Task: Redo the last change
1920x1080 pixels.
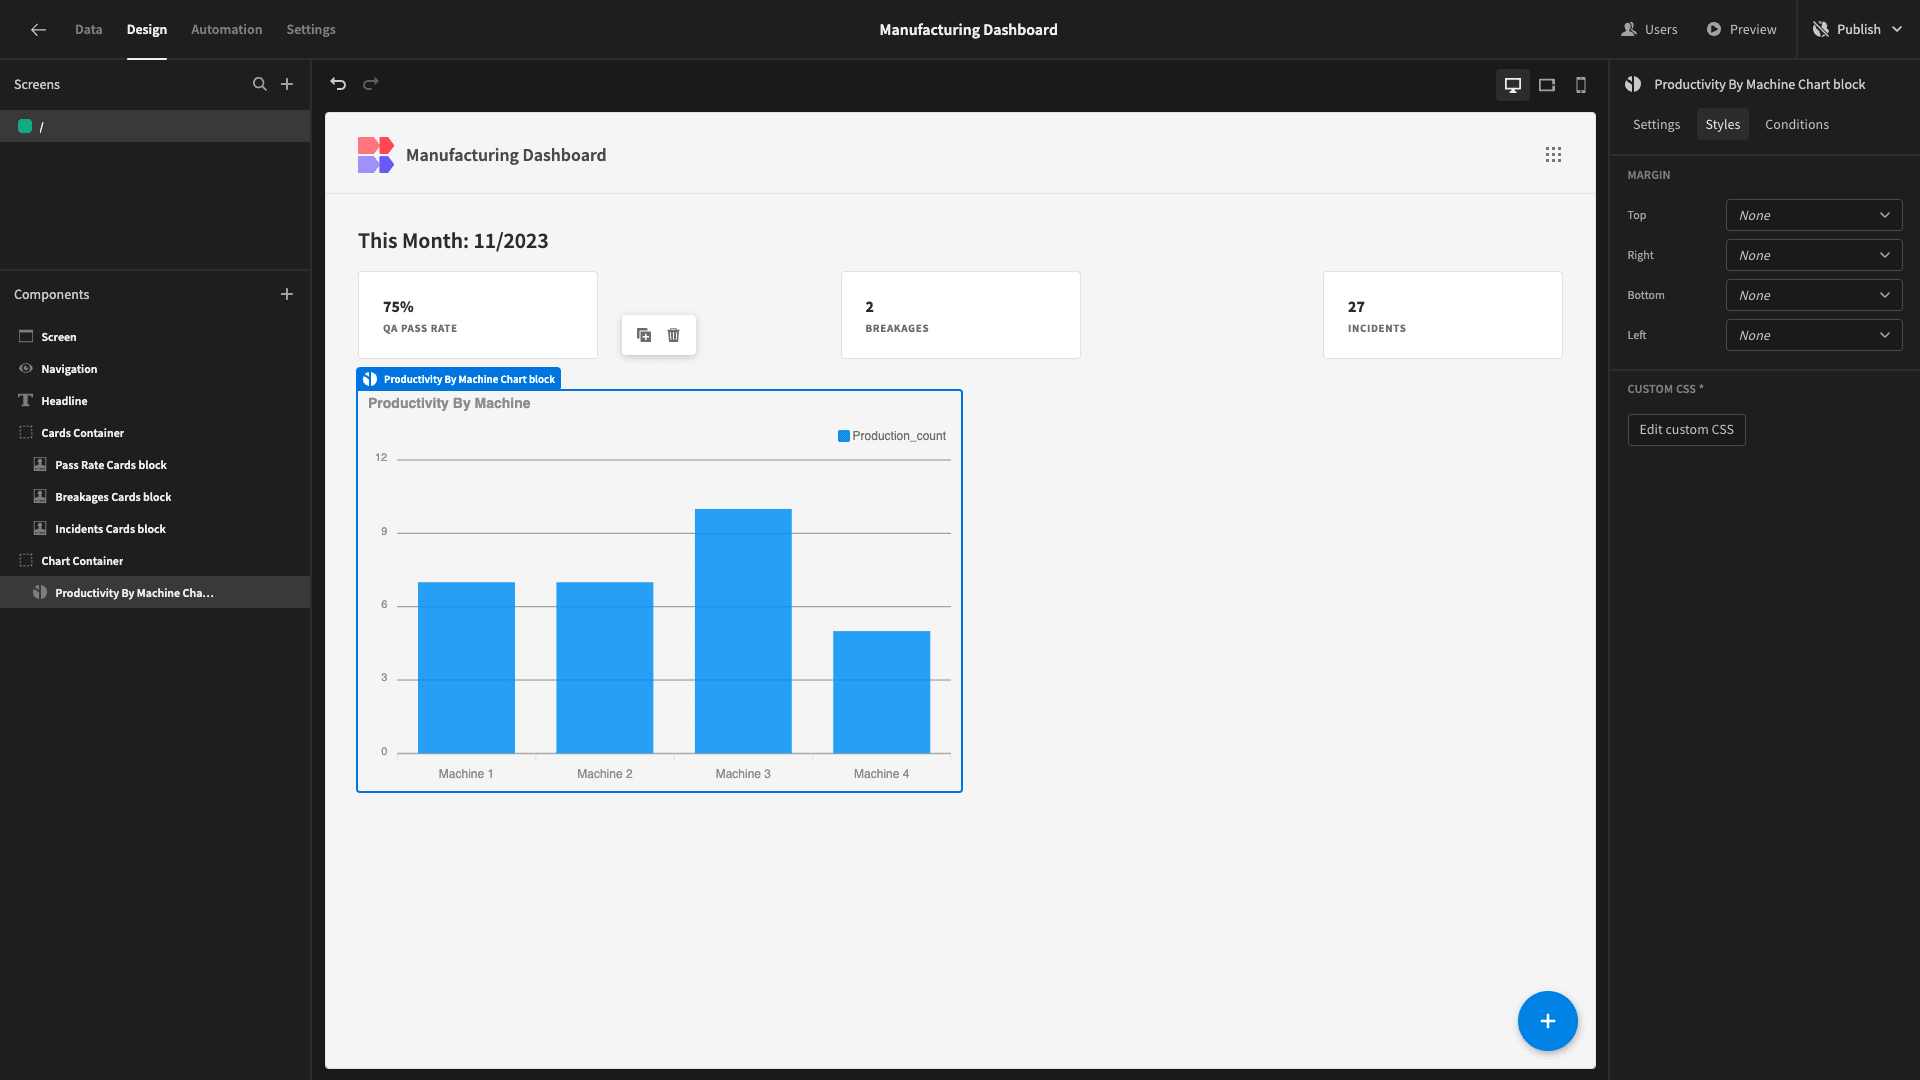Action: (x=371, y=84)
